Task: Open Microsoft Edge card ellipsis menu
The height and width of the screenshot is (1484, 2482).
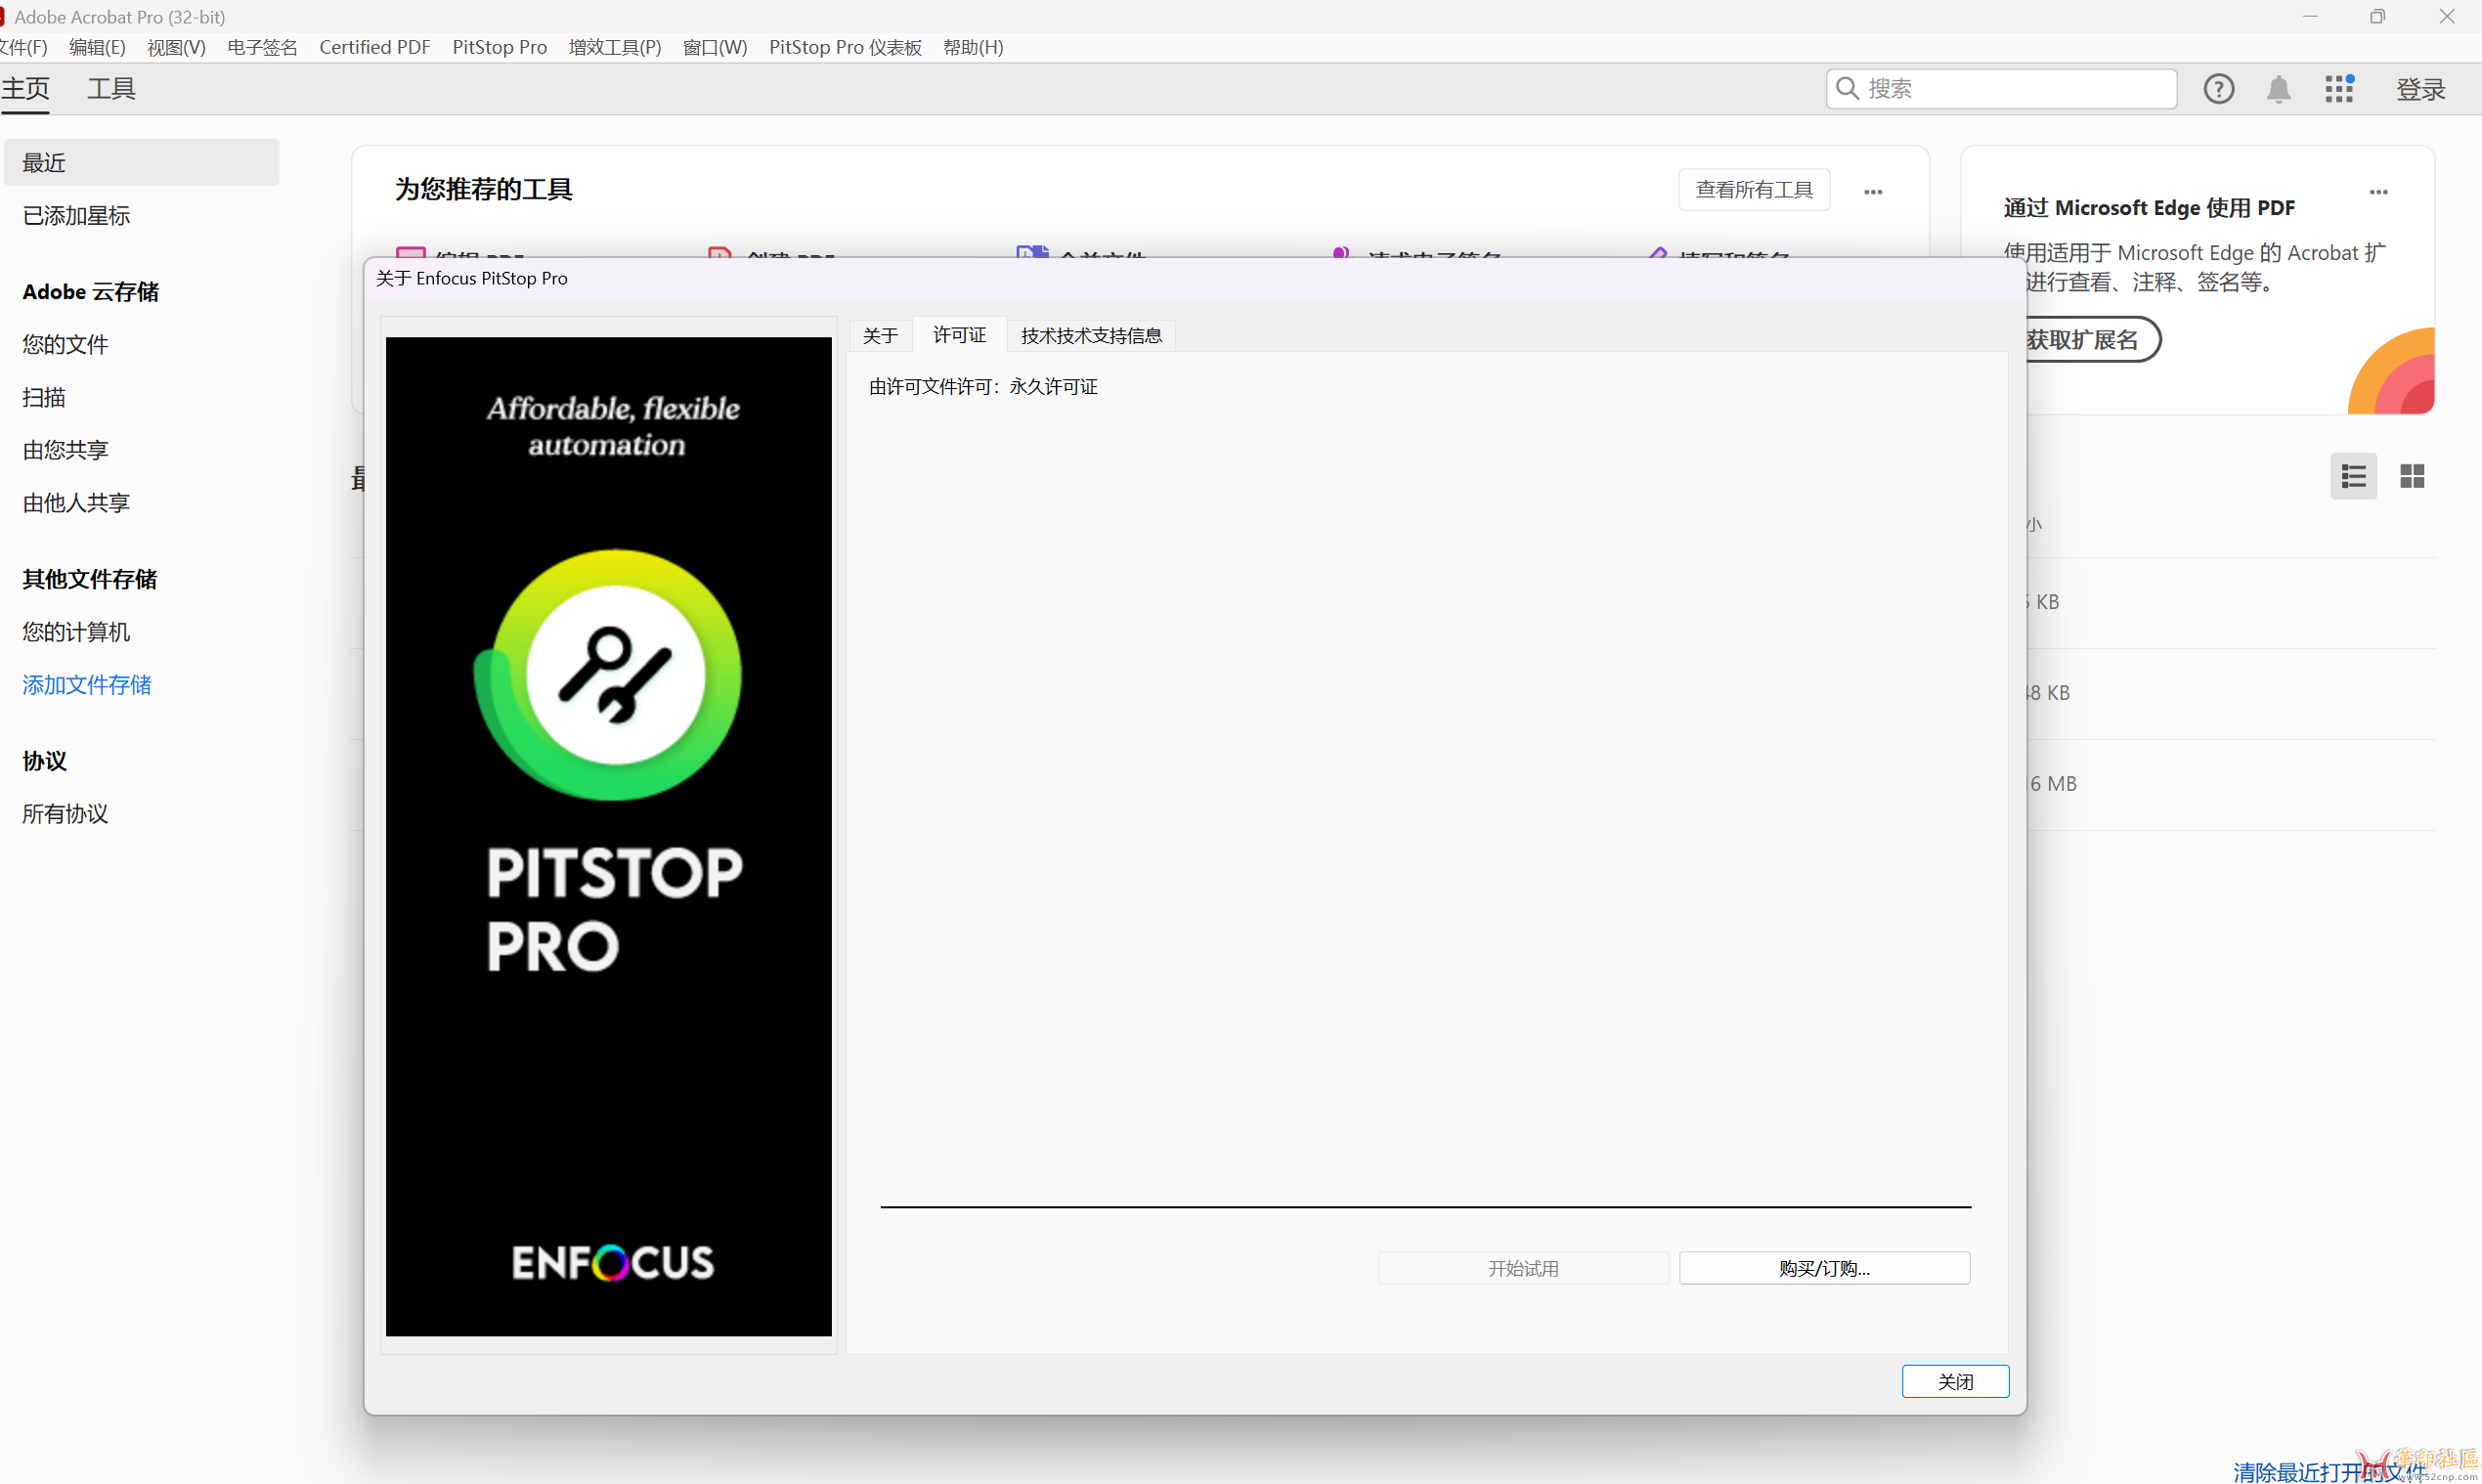Action: (x=2378, y=191)
